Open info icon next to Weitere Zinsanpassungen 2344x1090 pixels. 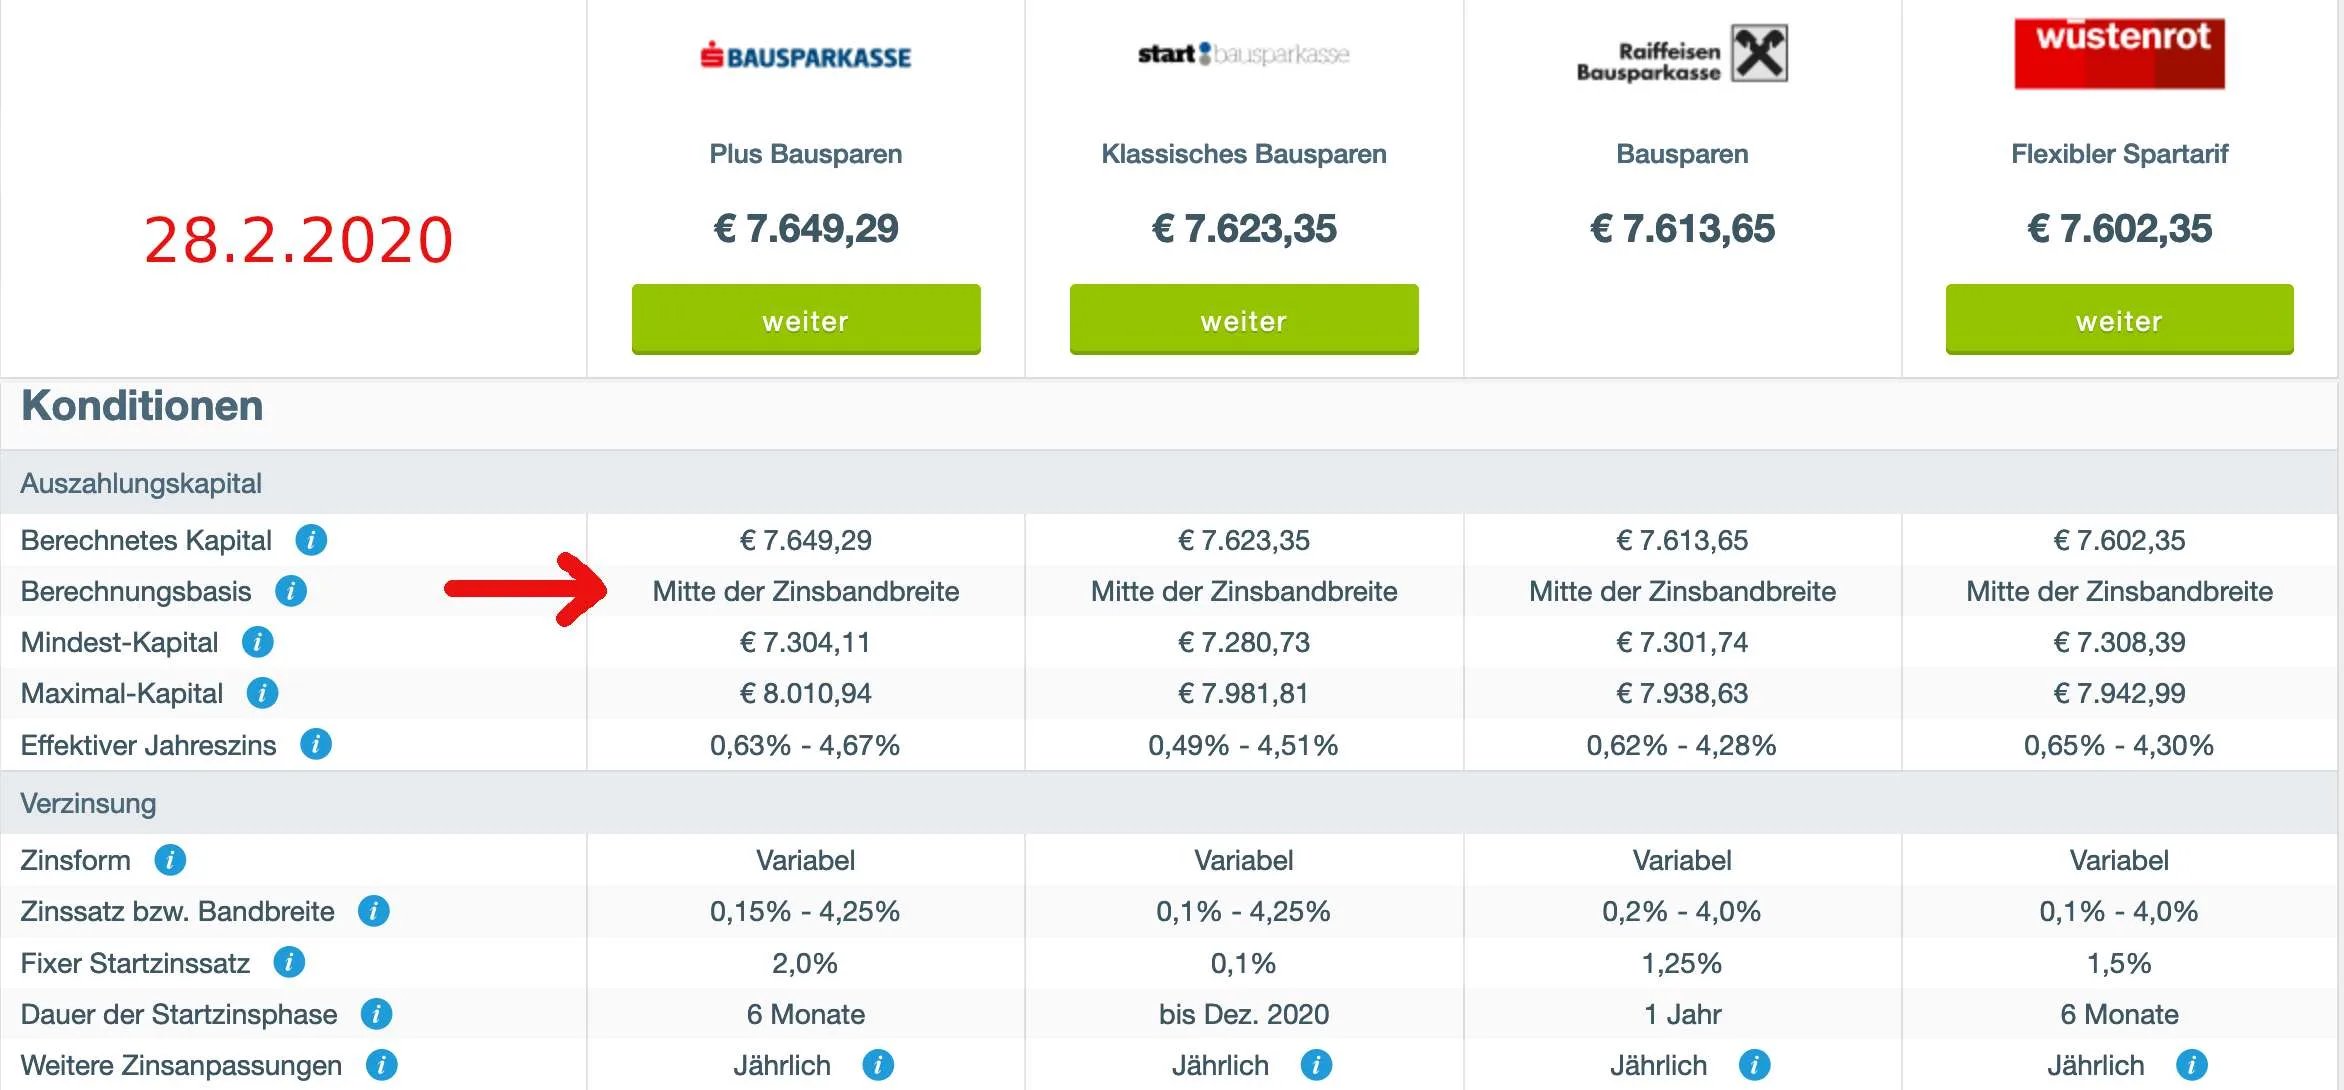pyautogui.click(x=381, y=1065)
